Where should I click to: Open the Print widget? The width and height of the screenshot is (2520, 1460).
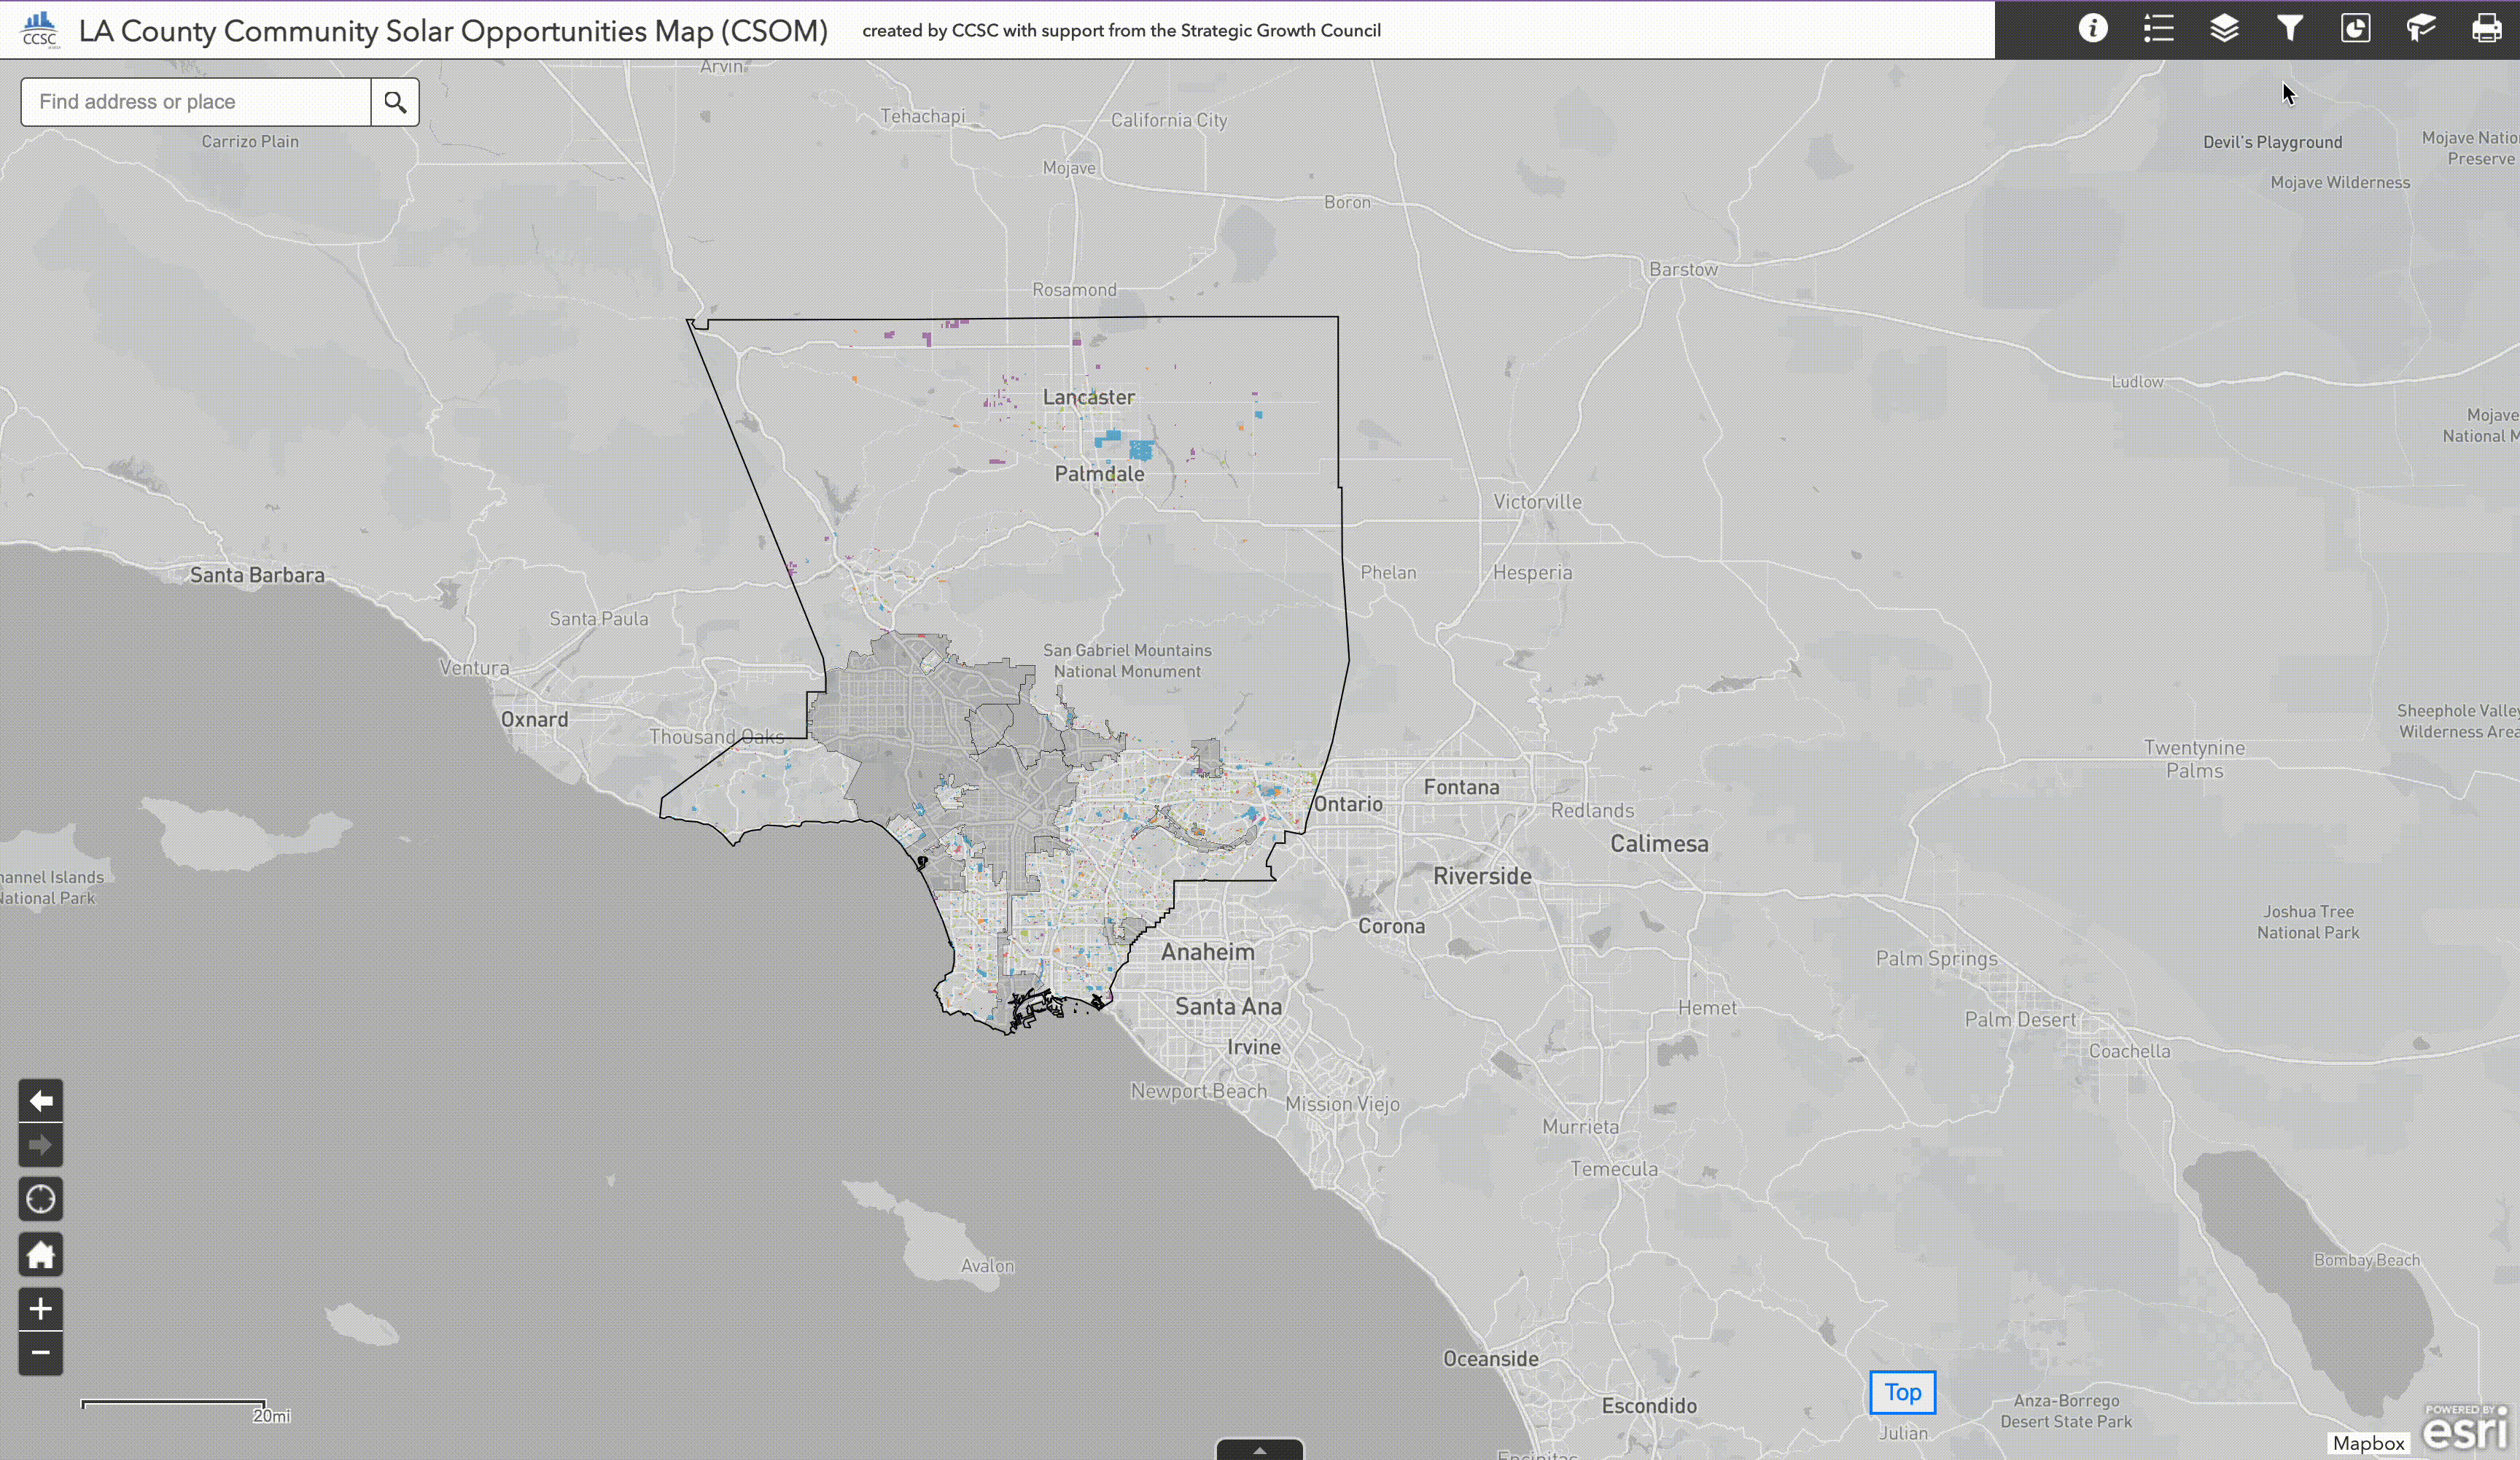click(x=2486, y=29)
